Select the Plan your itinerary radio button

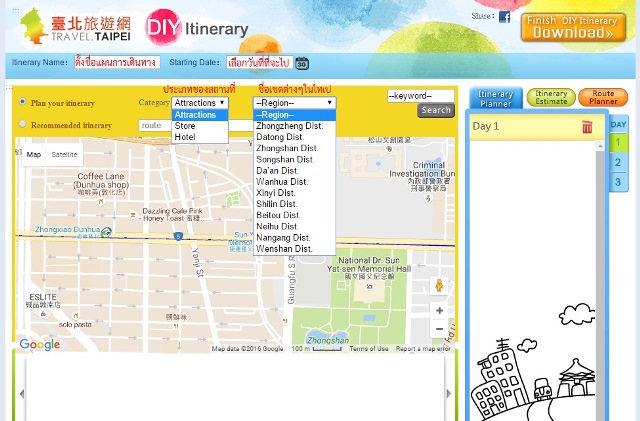(22, 101)
